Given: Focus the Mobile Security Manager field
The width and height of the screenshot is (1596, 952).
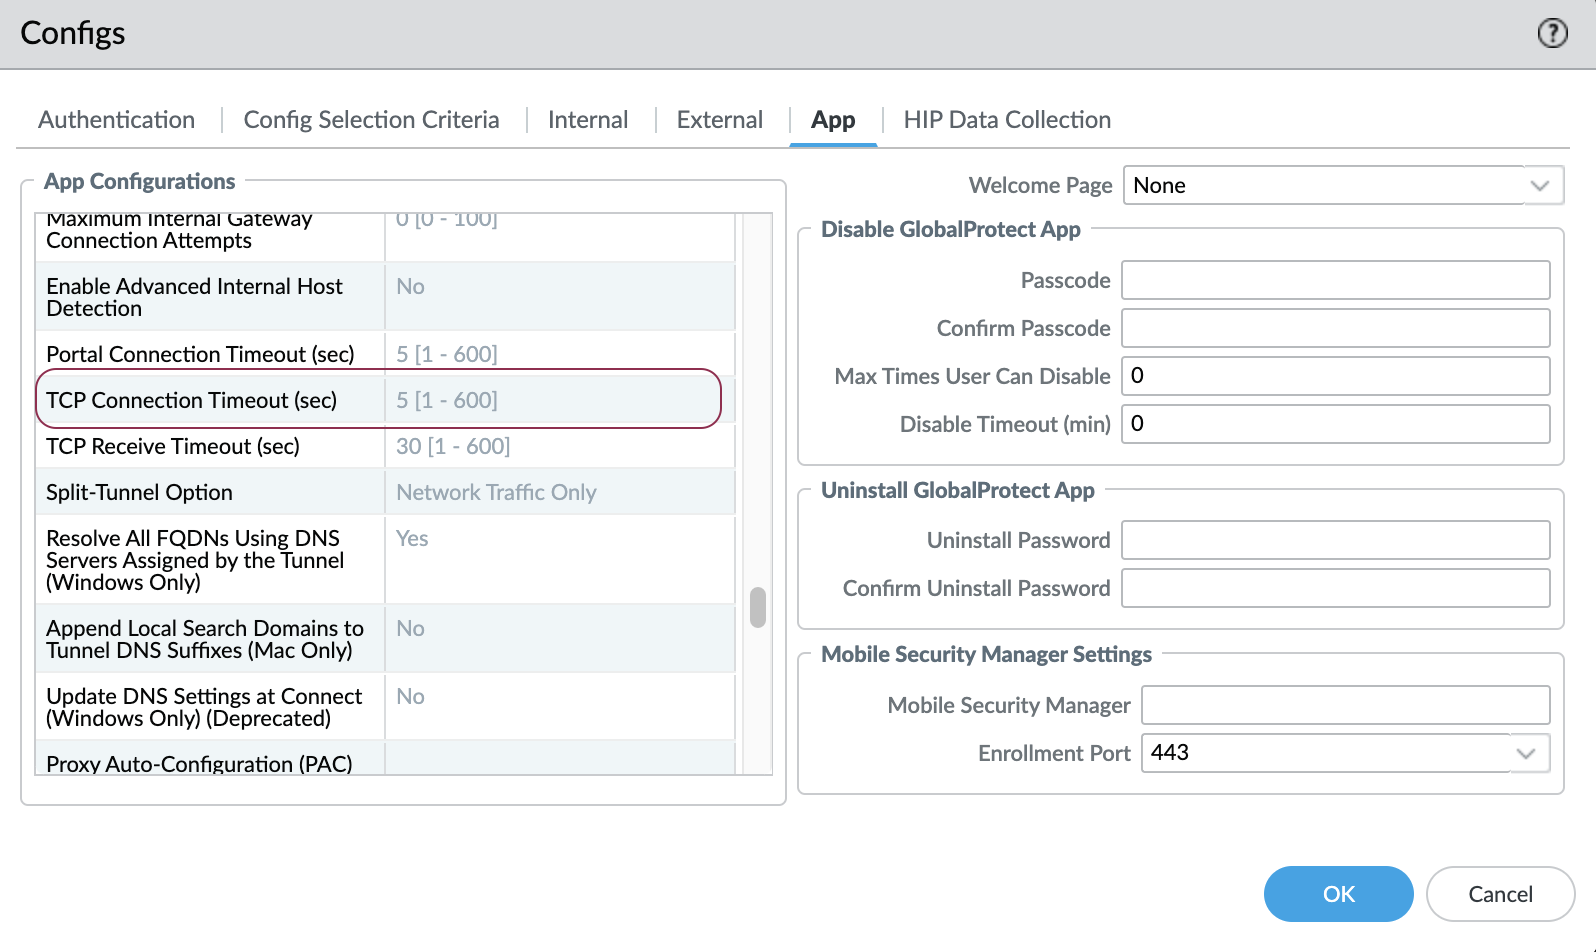Looking at the screenshot, I should (x=1345, y=705).
